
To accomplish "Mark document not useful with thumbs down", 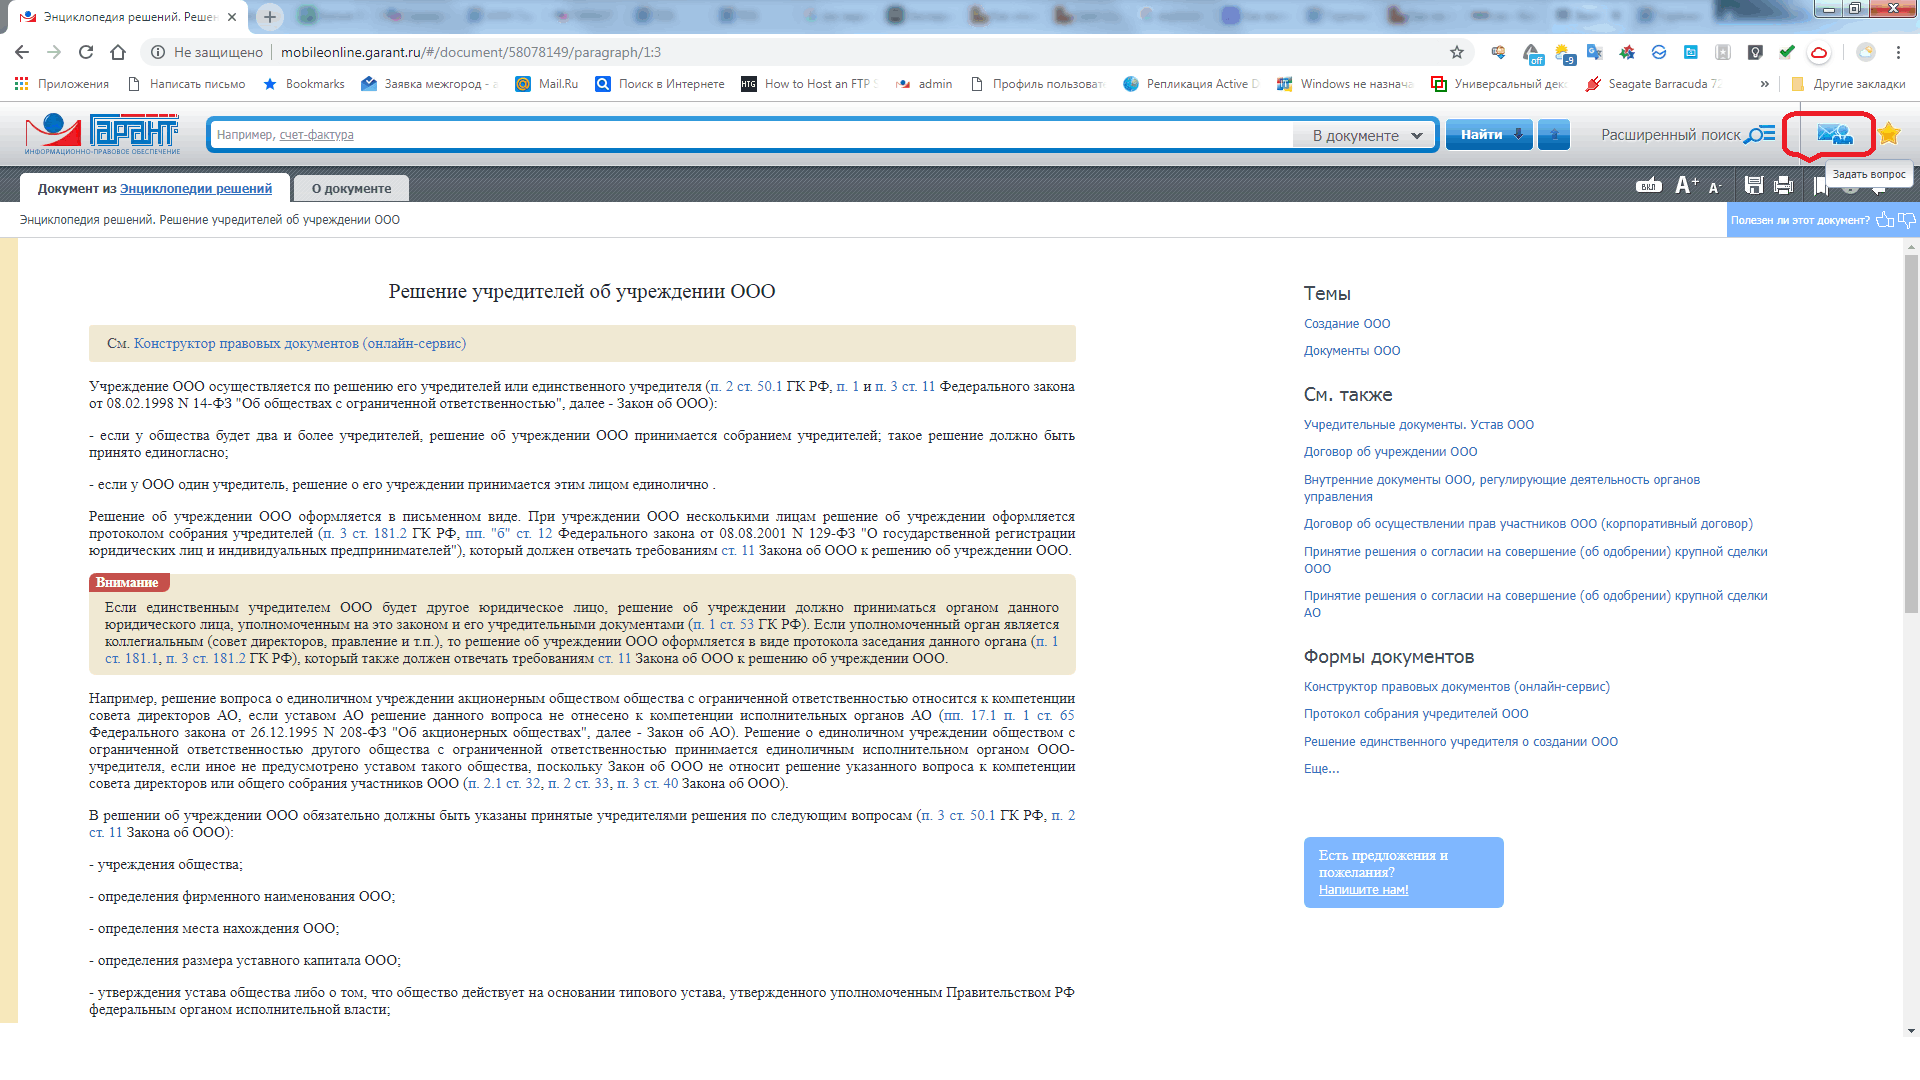I will [x=1907, y=220].
